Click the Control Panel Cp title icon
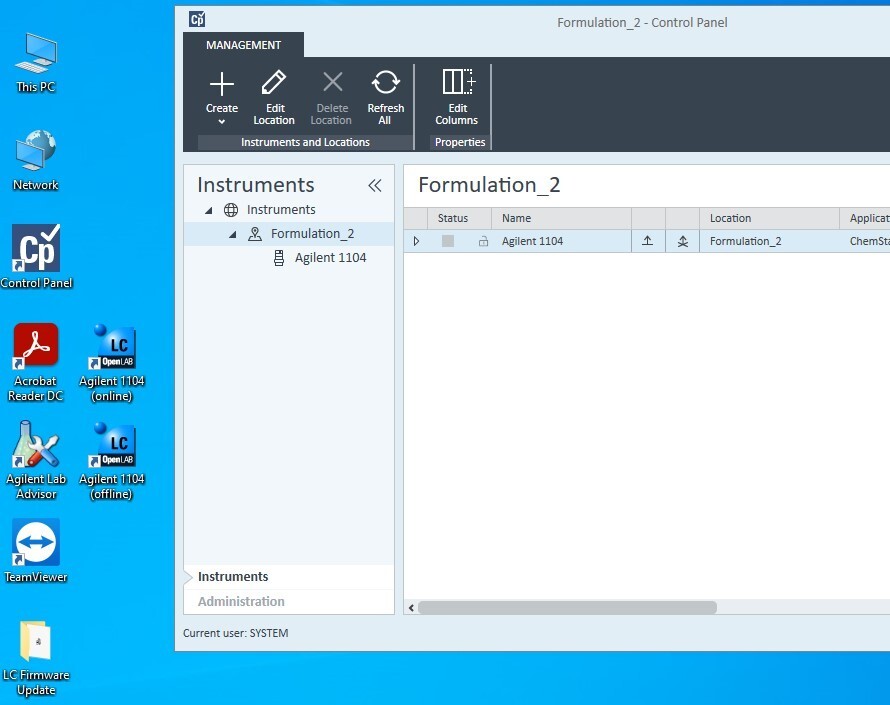 [197, 20]
